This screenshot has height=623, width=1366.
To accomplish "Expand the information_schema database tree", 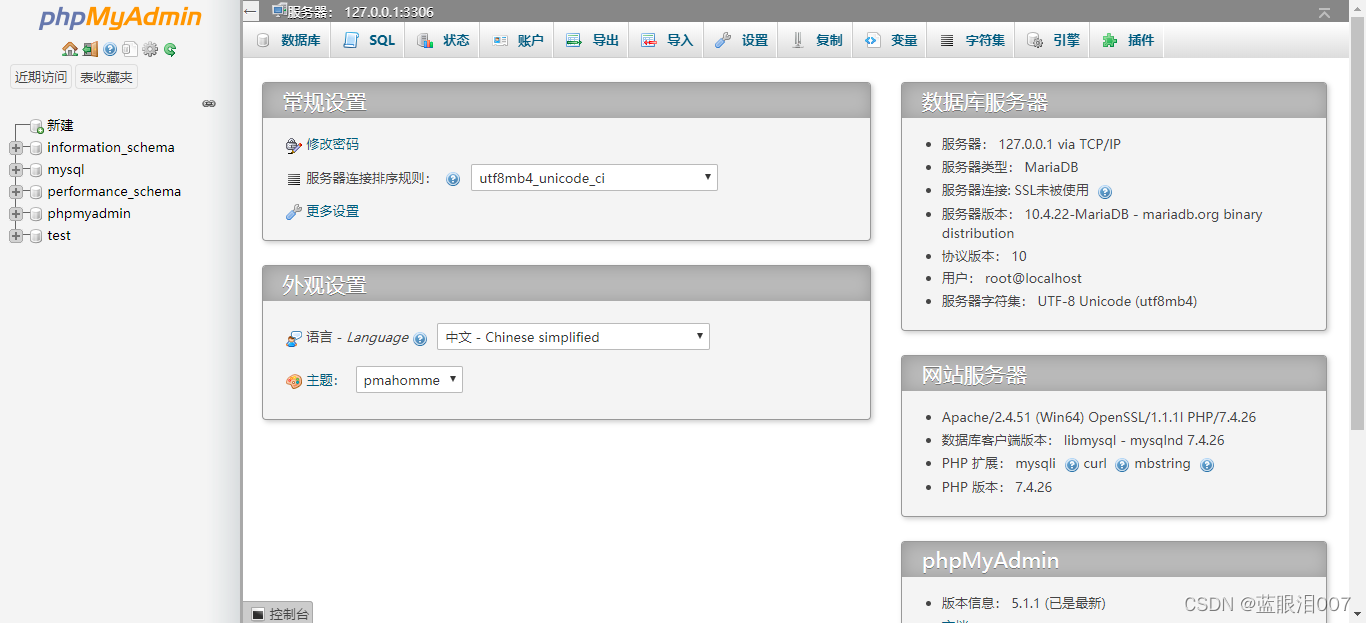I will (15, 148).
